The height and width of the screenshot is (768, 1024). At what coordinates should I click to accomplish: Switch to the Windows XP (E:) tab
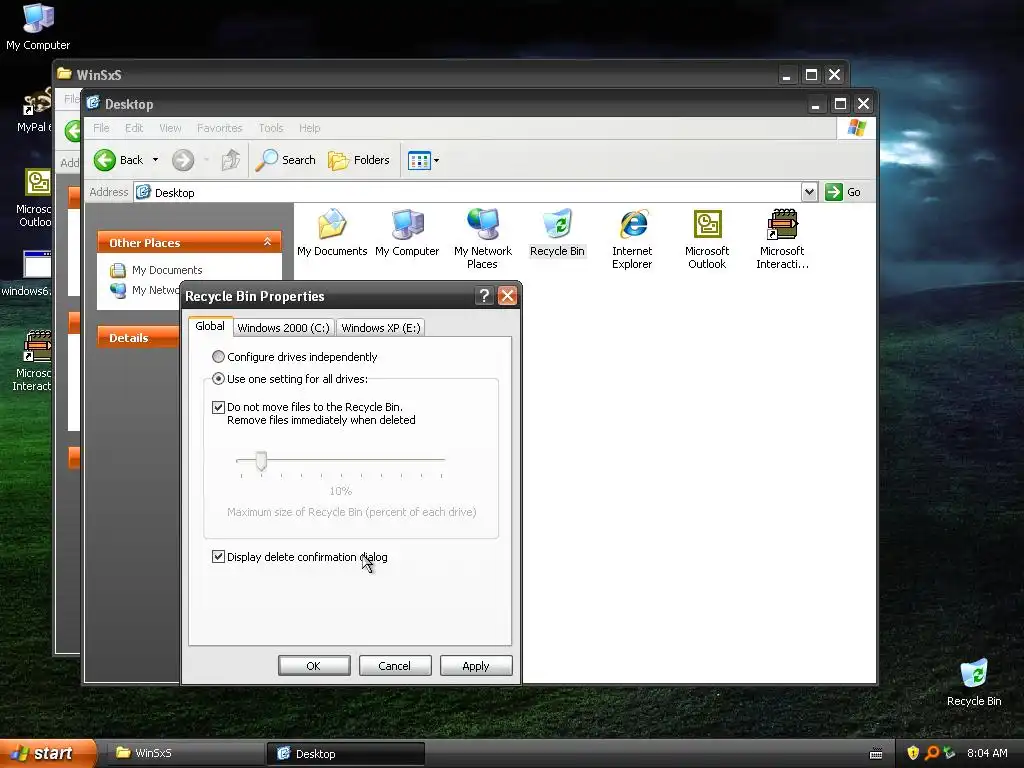tap(381, 328)
